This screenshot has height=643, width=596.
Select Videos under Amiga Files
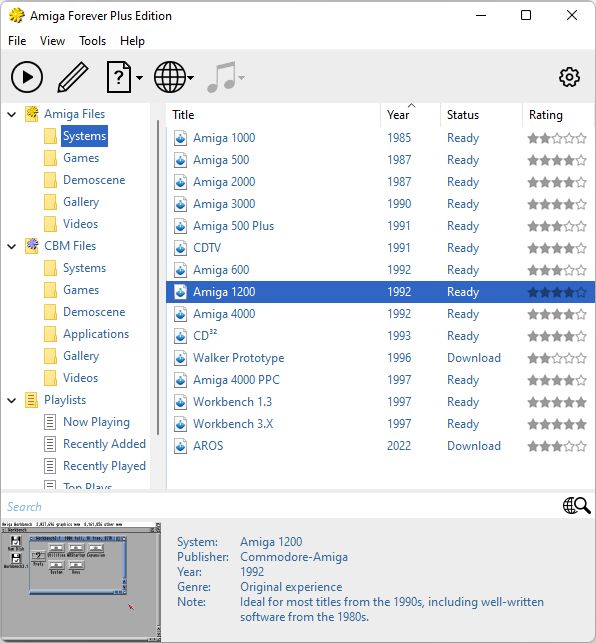click(x=80, y=224)
